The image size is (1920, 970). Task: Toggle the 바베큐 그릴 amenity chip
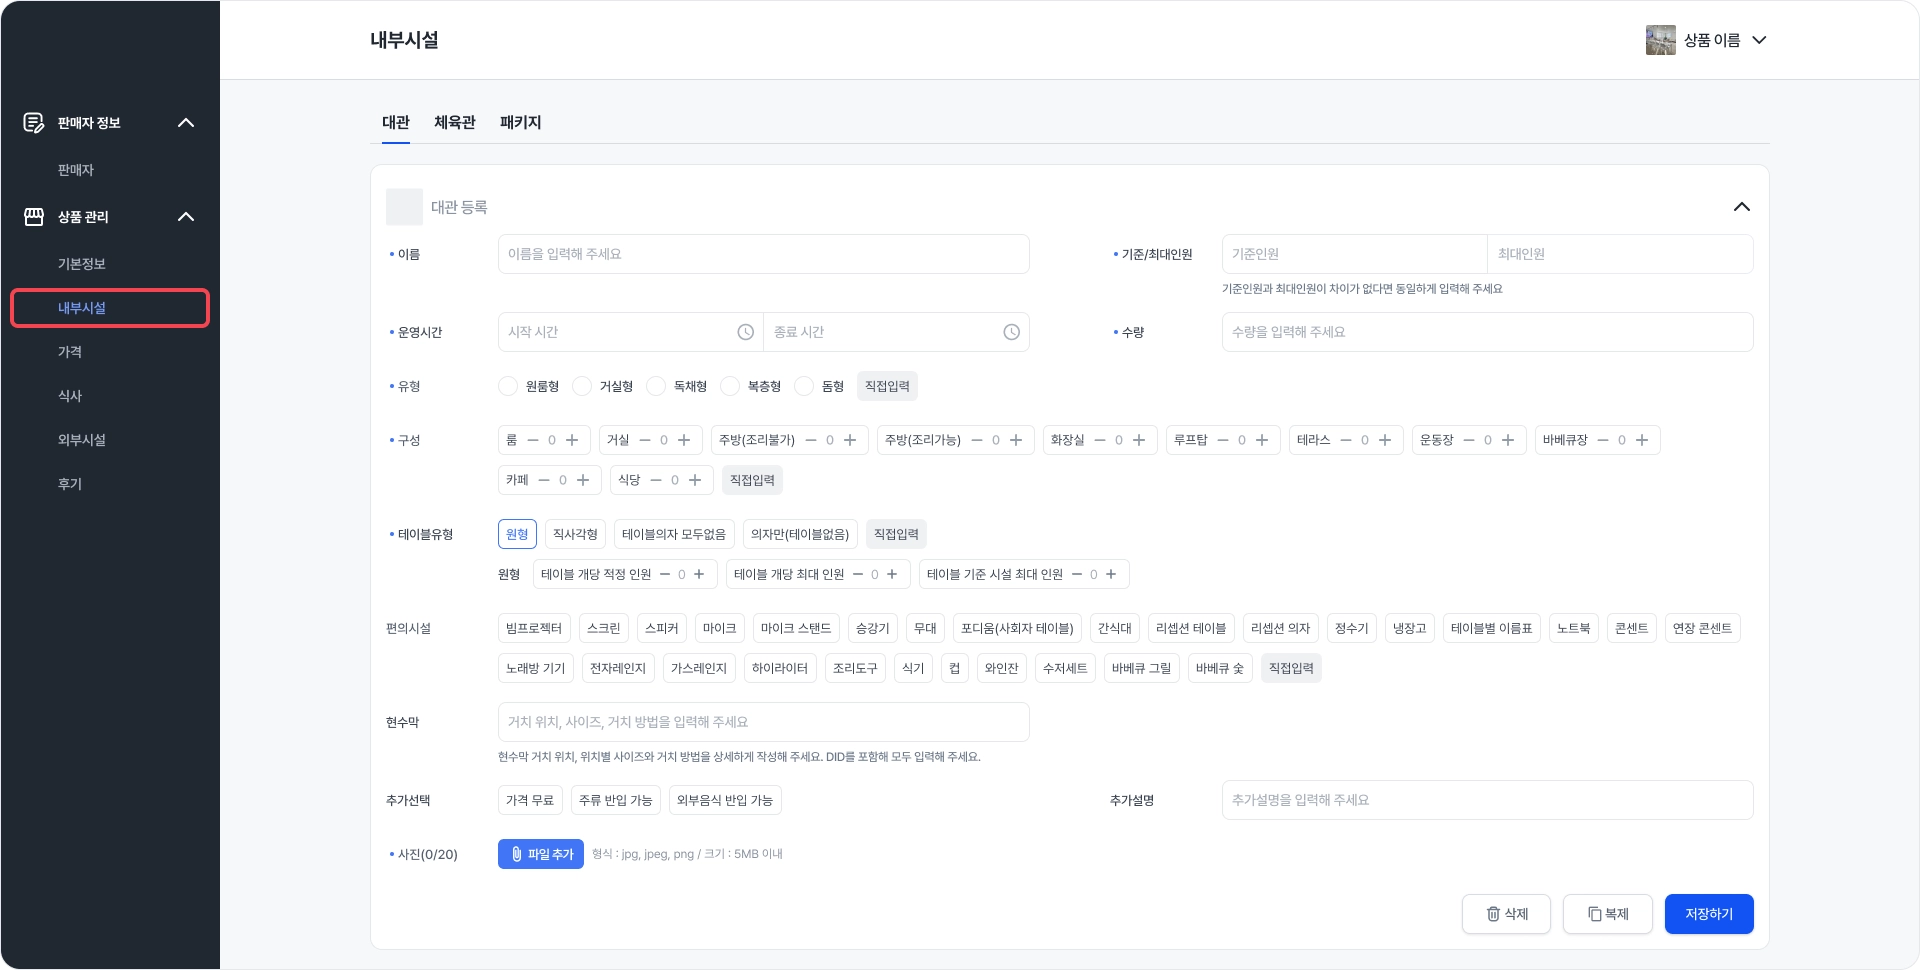point(1142,668)
